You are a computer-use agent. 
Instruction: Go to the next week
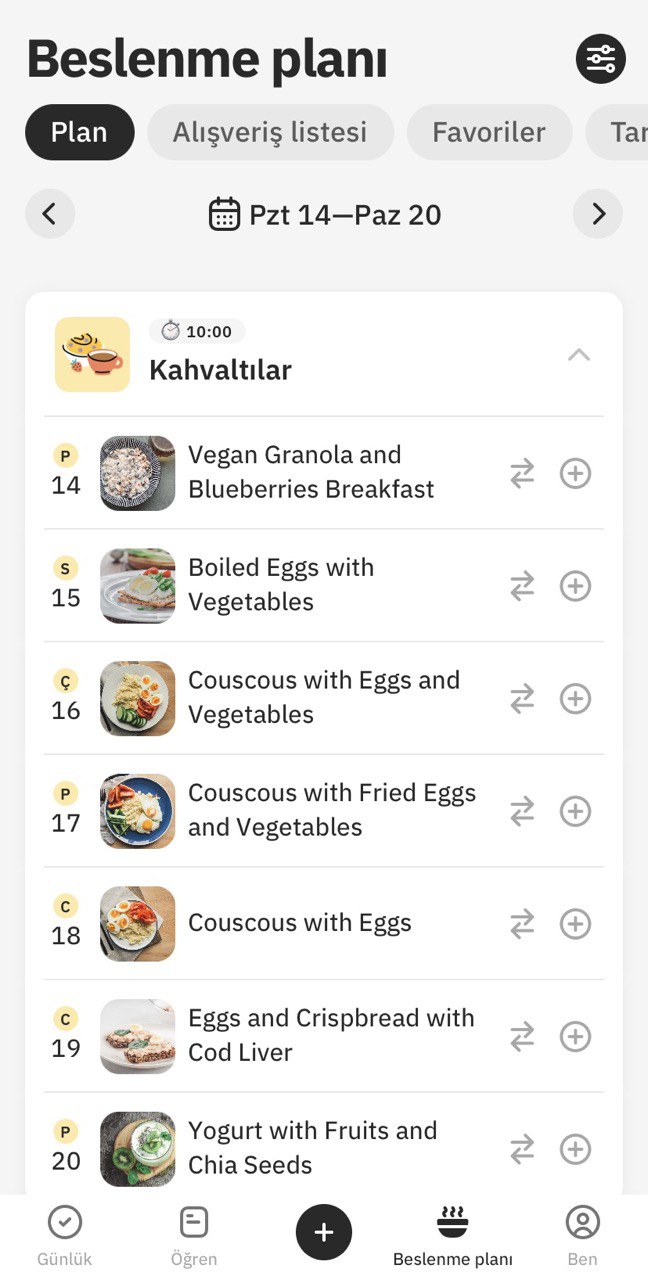tap(598, 214)
